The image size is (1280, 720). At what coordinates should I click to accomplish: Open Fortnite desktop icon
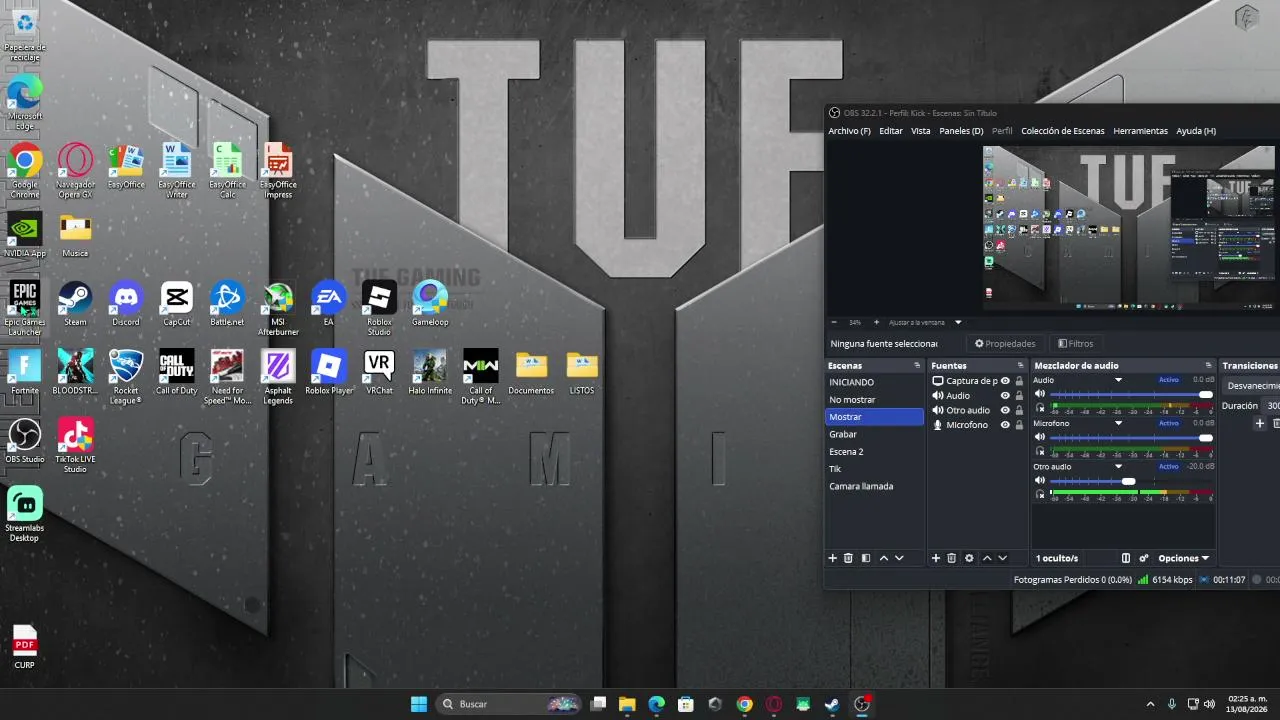[24, 371]
